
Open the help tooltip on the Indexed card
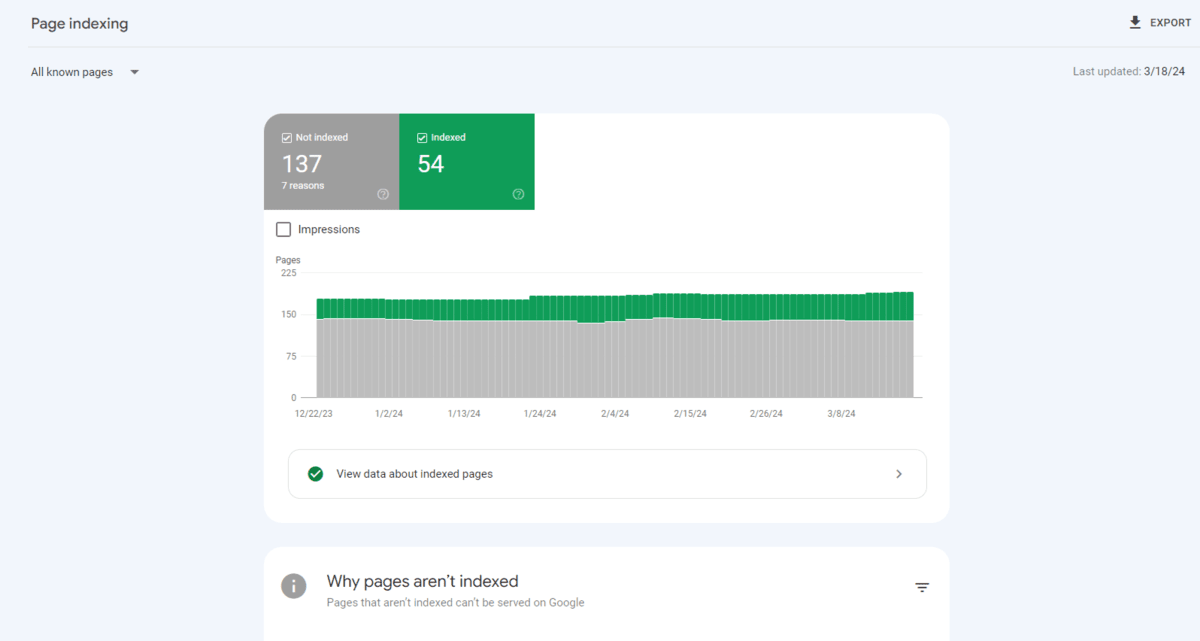click(518, 194)
